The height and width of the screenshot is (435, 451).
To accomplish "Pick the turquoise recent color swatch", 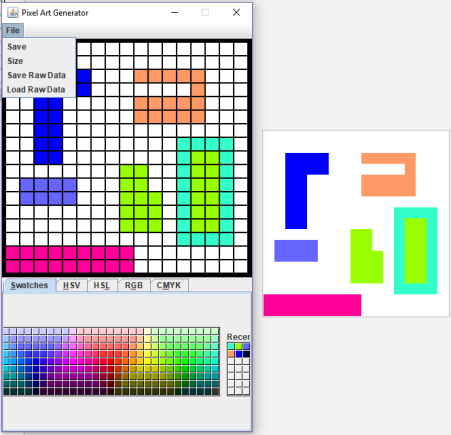I will [231, 346].
